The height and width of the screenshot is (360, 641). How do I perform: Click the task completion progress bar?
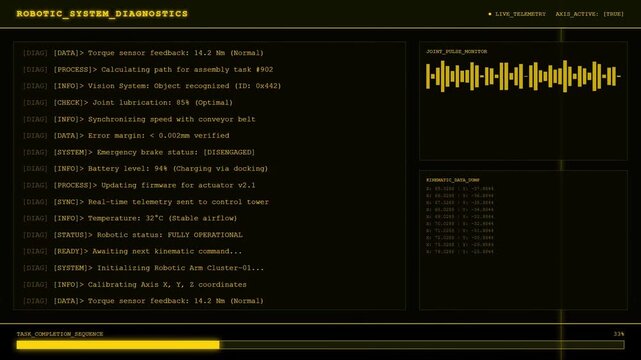click(x=320, y=345)
